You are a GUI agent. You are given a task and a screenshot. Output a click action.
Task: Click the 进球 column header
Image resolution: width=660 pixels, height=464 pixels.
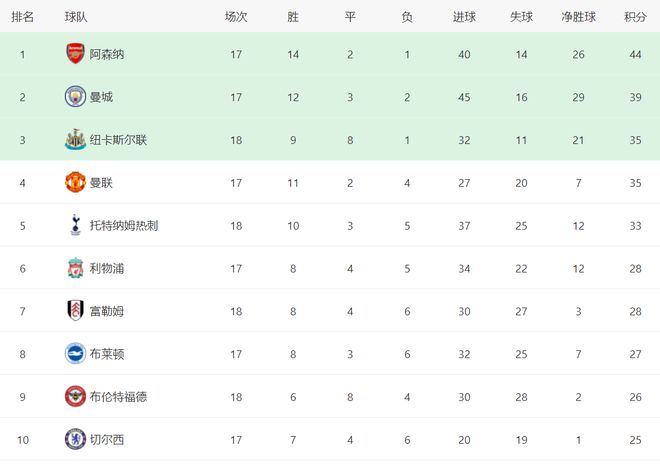pyautogui.click(x=464, y=17)
